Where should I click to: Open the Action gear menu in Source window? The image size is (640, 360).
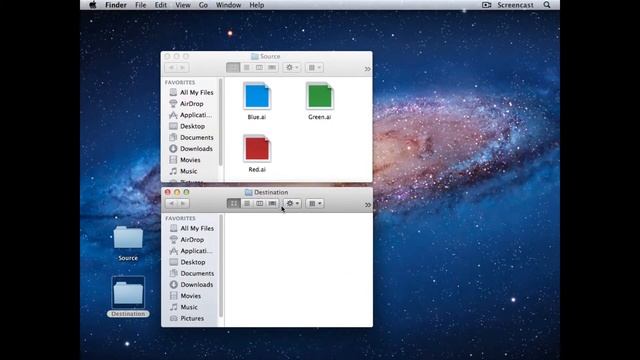[x=292, y=67]
